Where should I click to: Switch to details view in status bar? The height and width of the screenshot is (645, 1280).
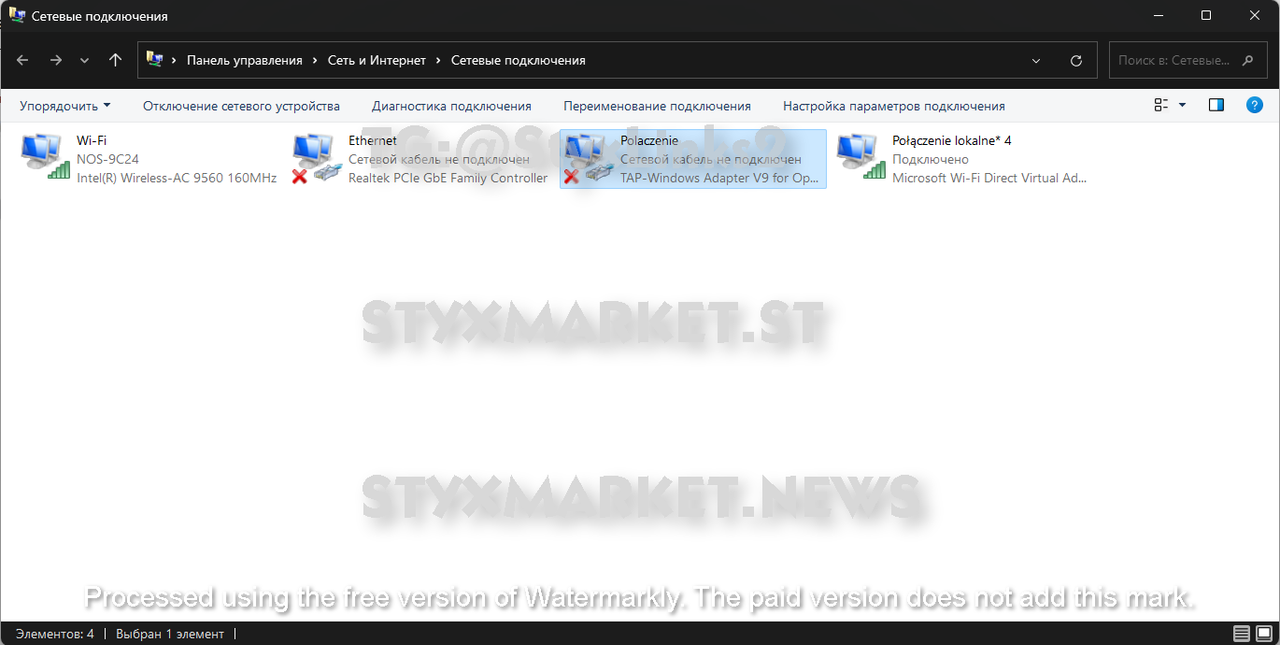click(1241, 634)
